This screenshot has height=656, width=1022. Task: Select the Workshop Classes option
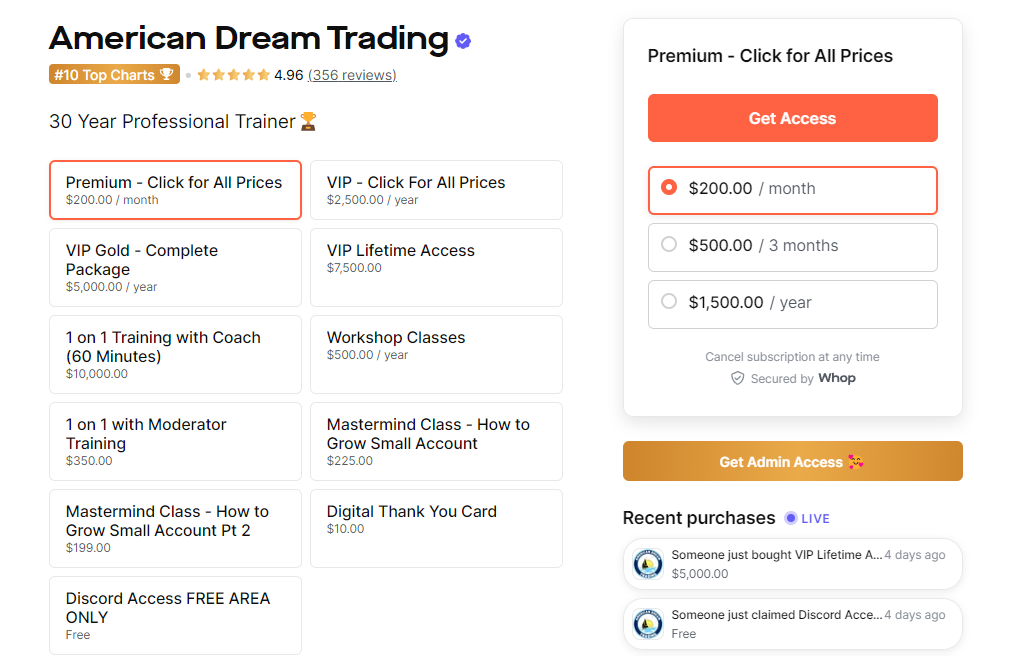tap(436, 354)
